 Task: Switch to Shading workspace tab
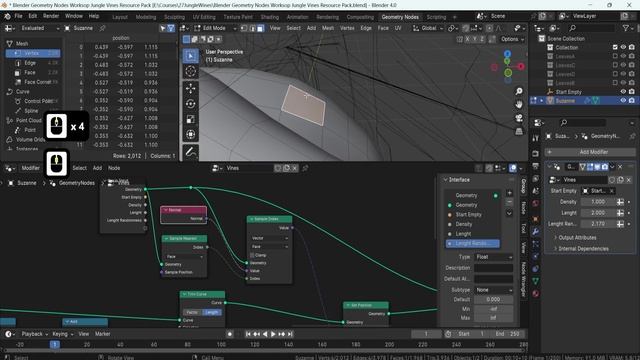pos(270,17)
